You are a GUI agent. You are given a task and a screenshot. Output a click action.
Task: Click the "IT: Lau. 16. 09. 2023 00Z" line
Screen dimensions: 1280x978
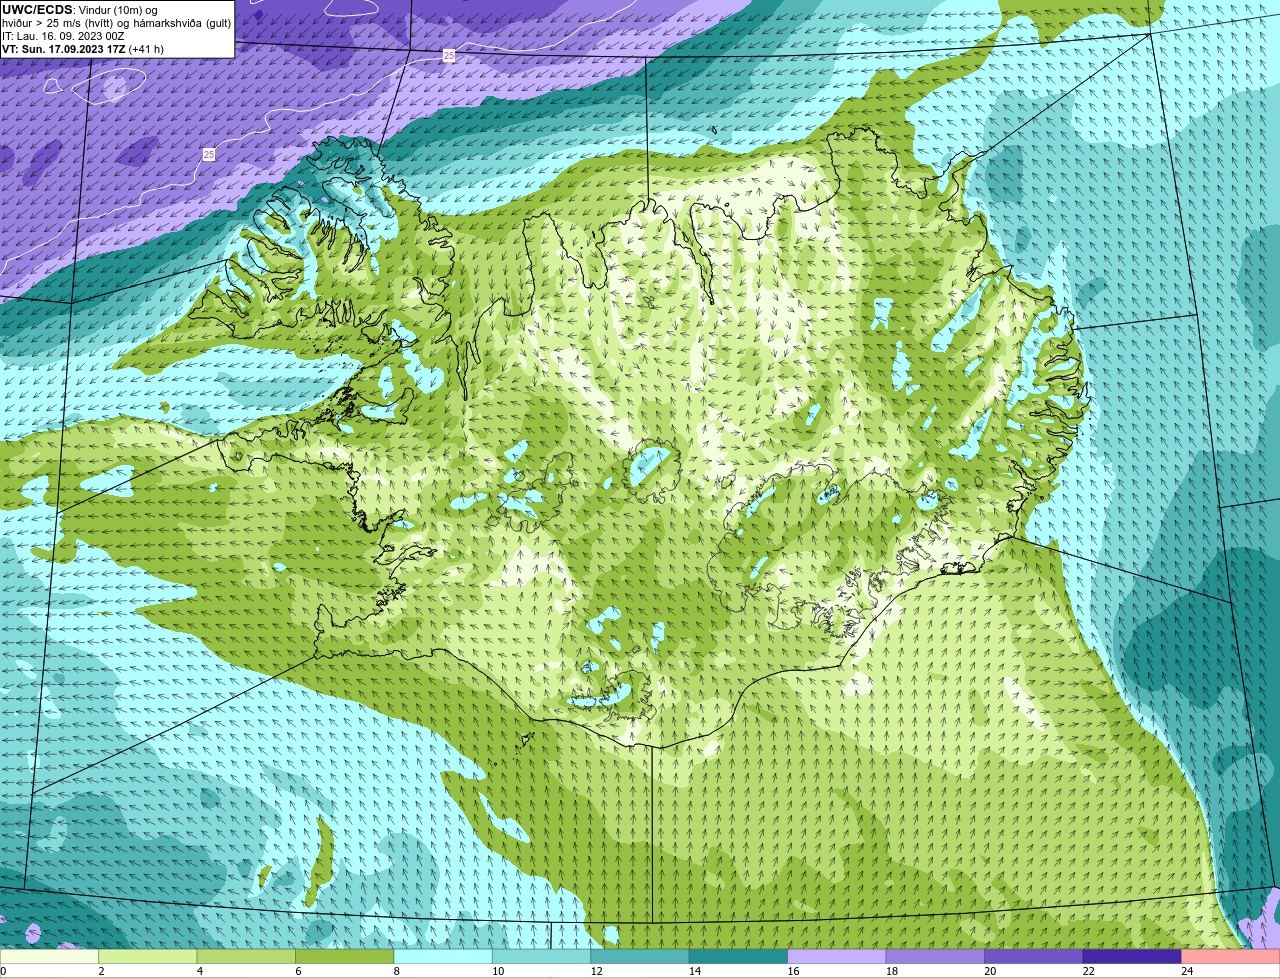point(63,35)
